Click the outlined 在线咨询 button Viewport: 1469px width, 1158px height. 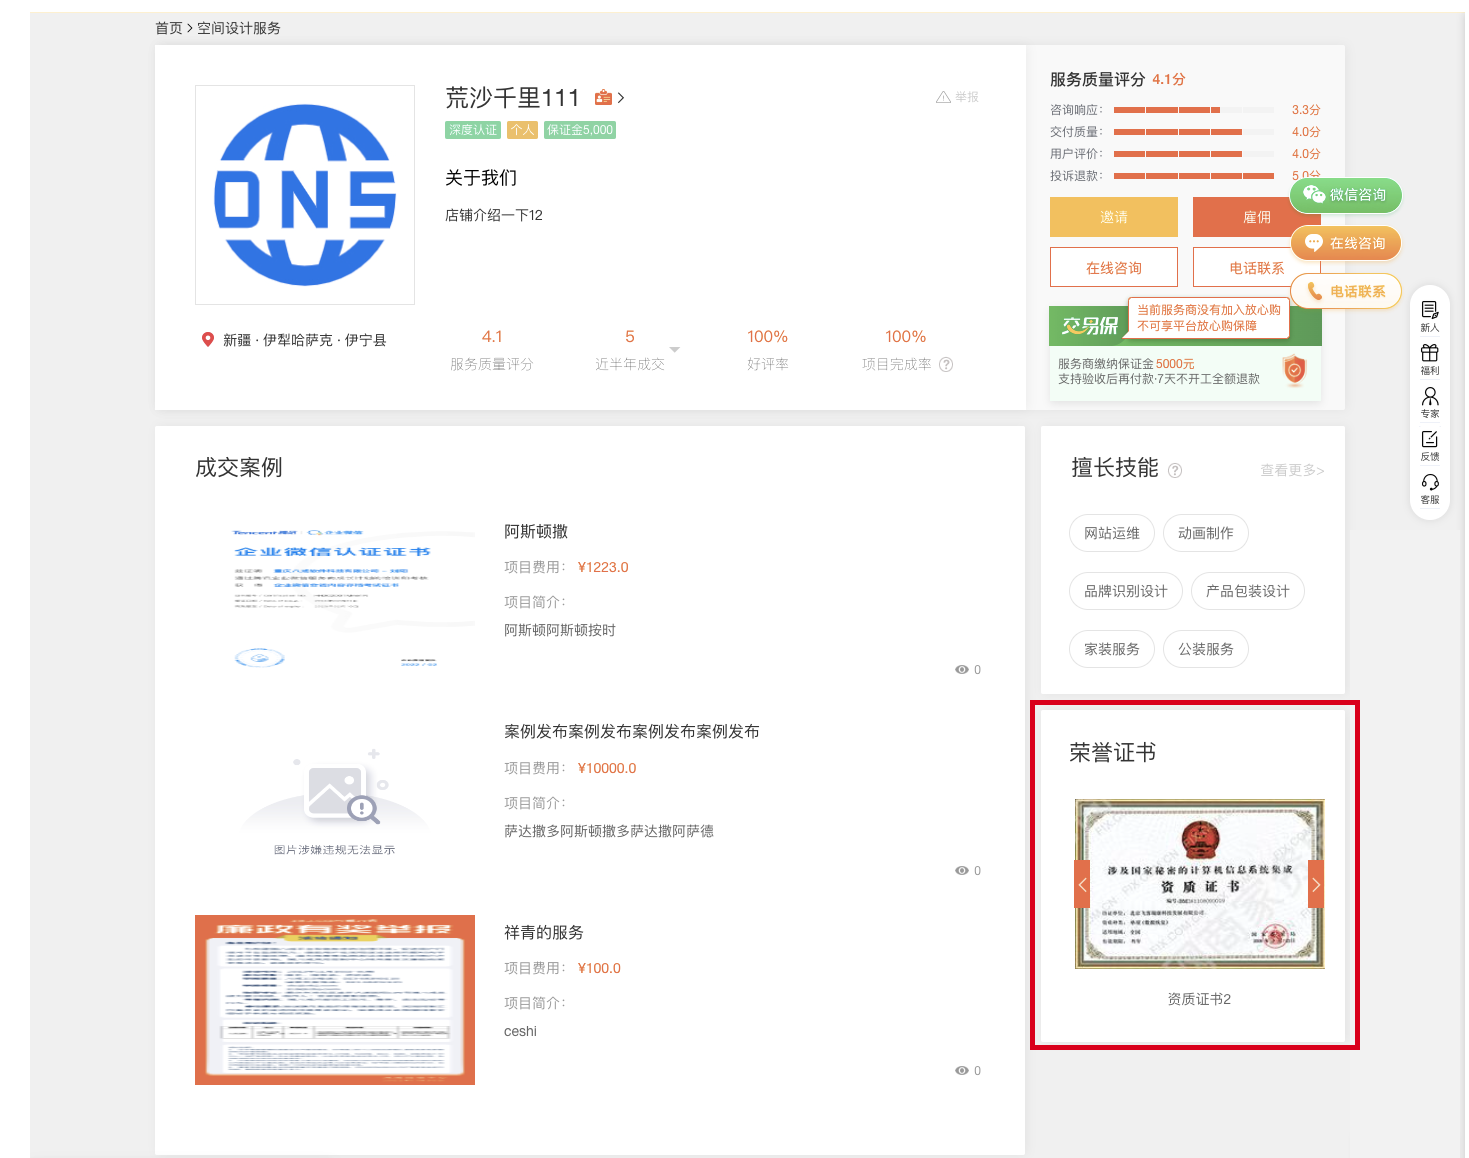pyautogui.click(x=1113, y=268)
